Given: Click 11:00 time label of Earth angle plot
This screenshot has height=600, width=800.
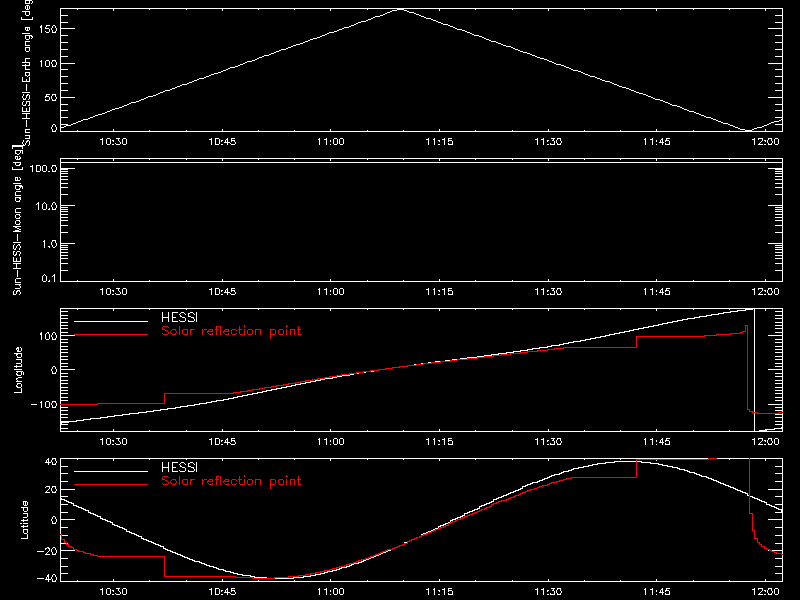Looking at the screenshot, I should (x=331, y=141).
